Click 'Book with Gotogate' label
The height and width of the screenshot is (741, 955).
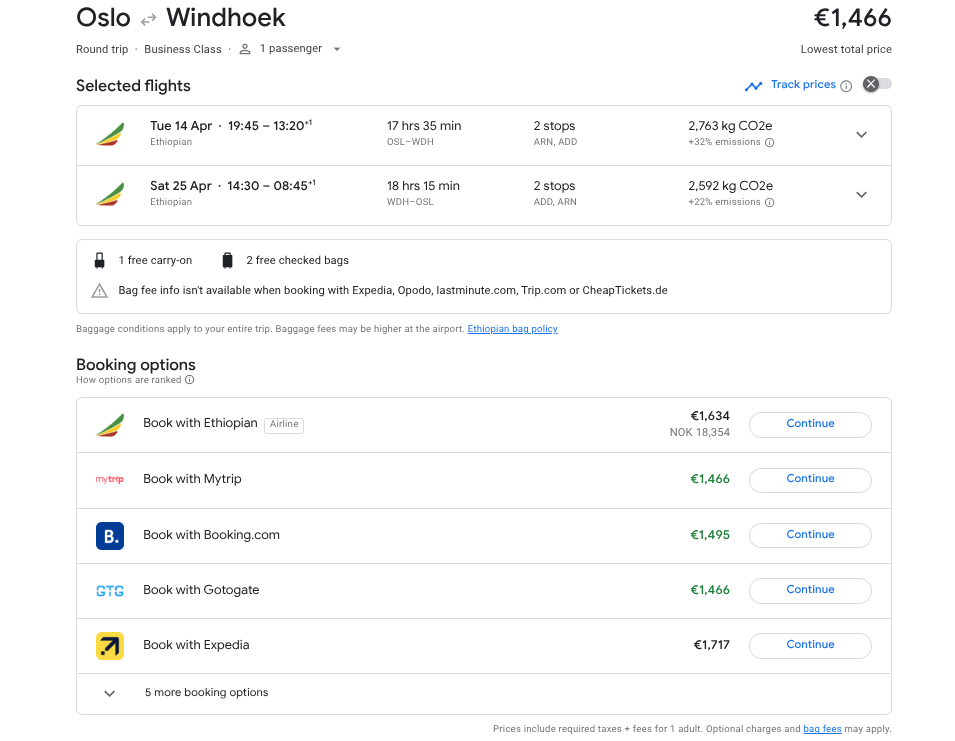(x=201, y=590)
